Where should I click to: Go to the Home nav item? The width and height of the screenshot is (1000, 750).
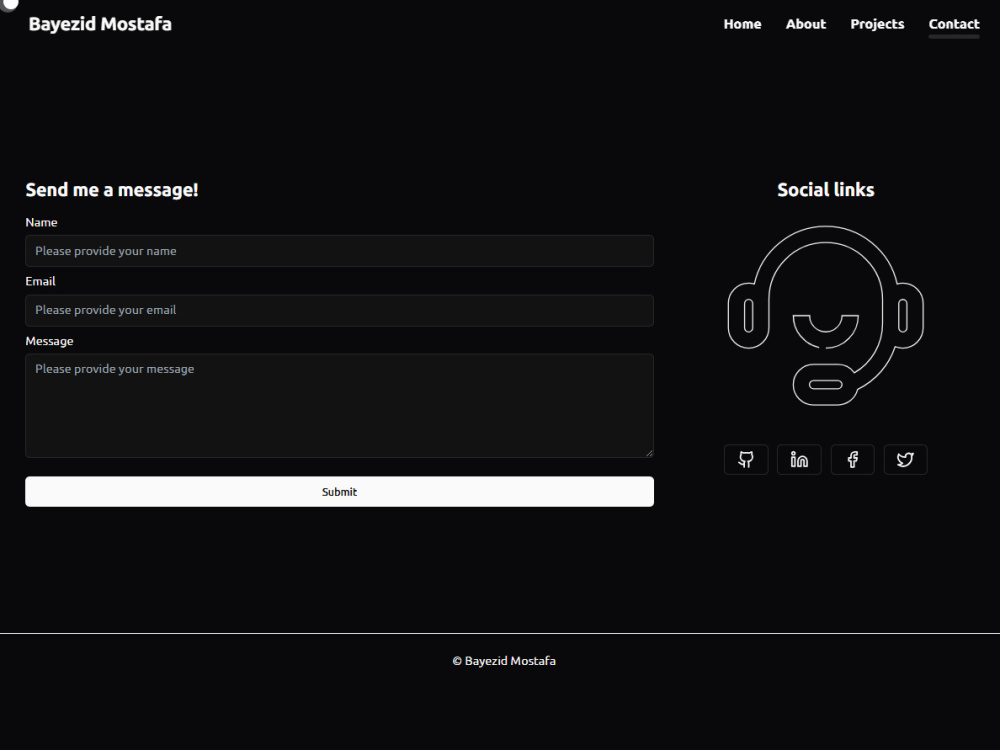pyautogui.click(x=742, y=24)
